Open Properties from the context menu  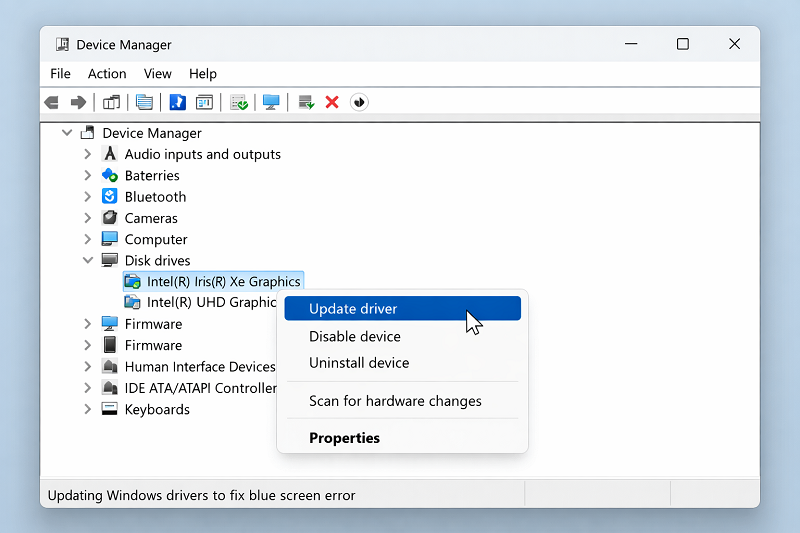tap(403, 438)
